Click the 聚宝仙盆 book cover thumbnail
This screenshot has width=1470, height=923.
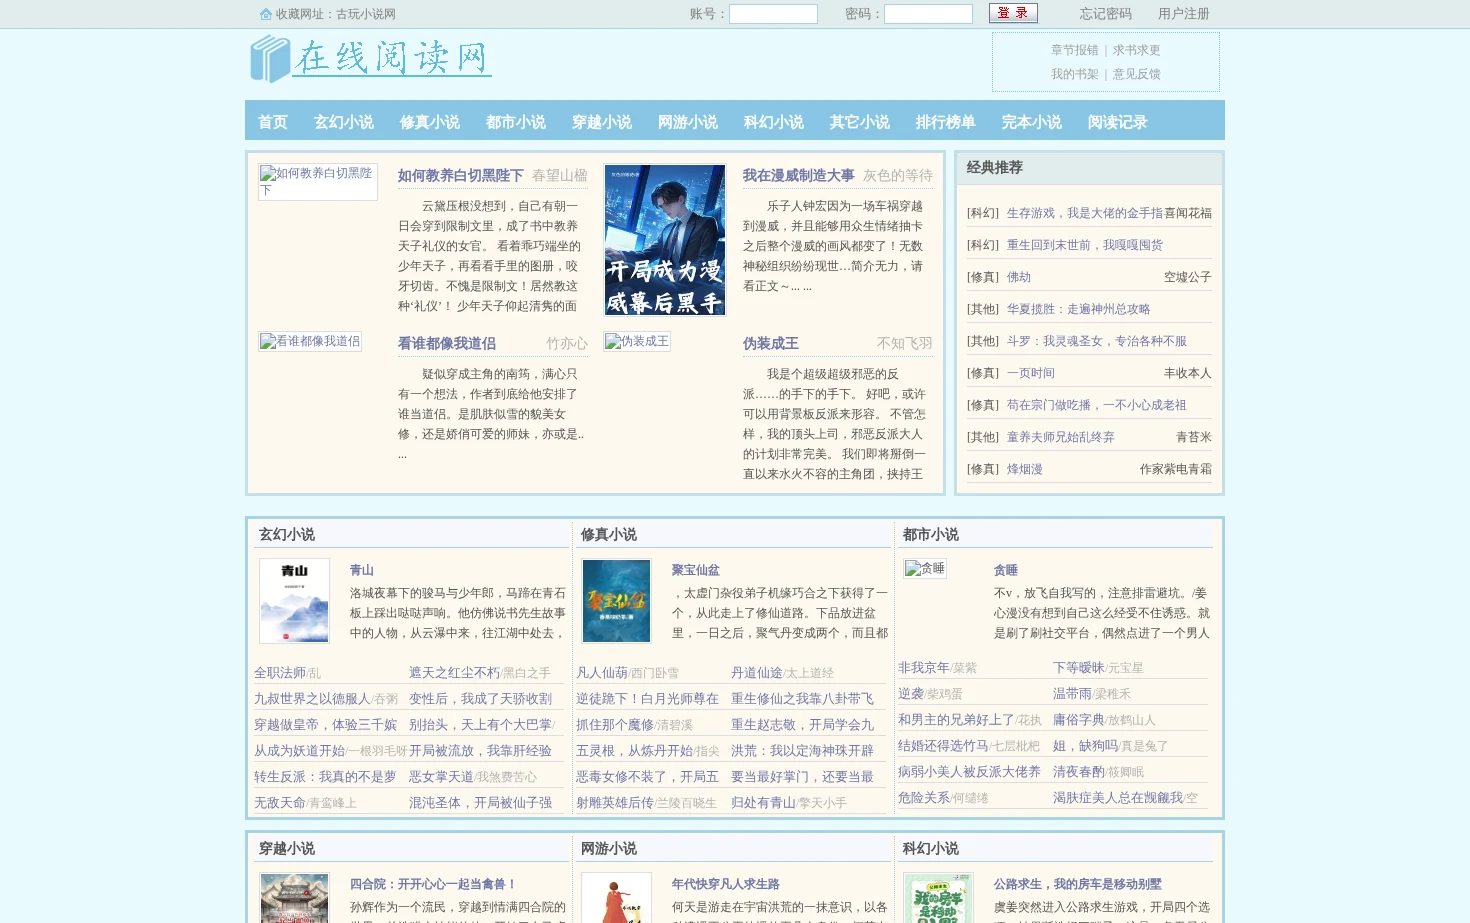coord(616,601)
